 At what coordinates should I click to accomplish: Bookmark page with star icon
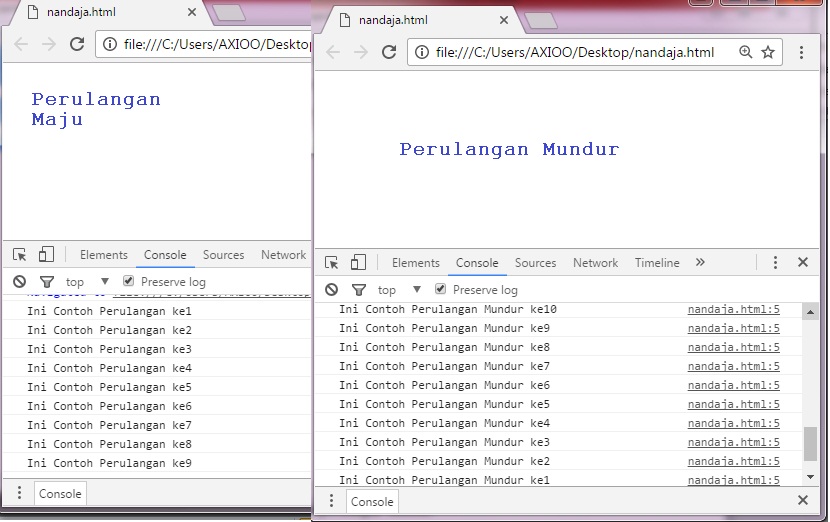tap(768, 51)
